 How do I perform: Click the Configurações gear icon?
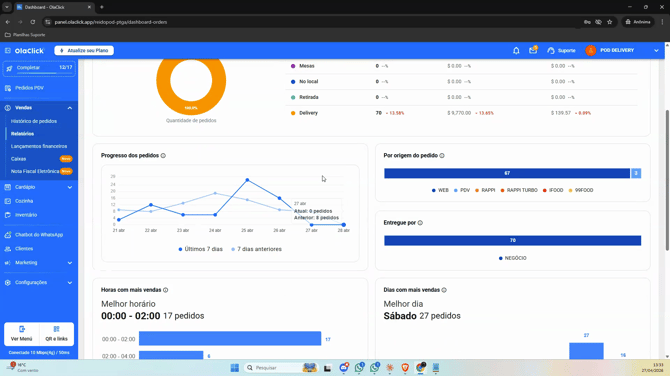point(8,282)
